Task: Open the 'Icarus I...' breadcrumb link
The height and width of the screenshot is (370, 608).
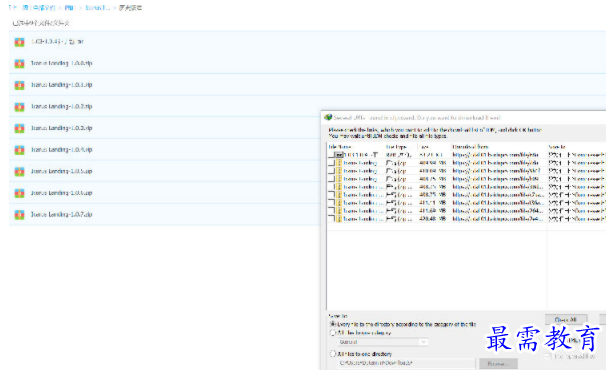Action: pyautogui.click(x=98, y=8)
